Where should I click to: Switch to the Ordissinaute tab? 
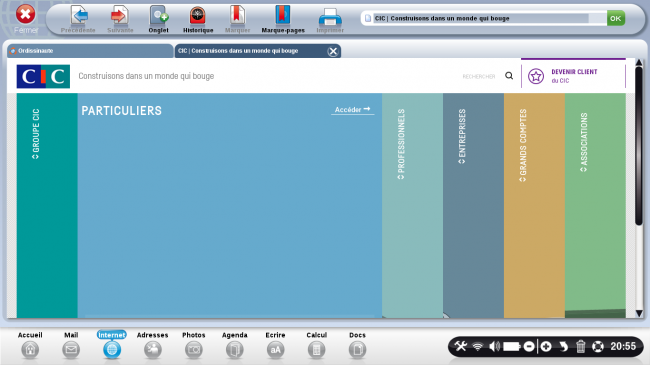pos(90,51)
